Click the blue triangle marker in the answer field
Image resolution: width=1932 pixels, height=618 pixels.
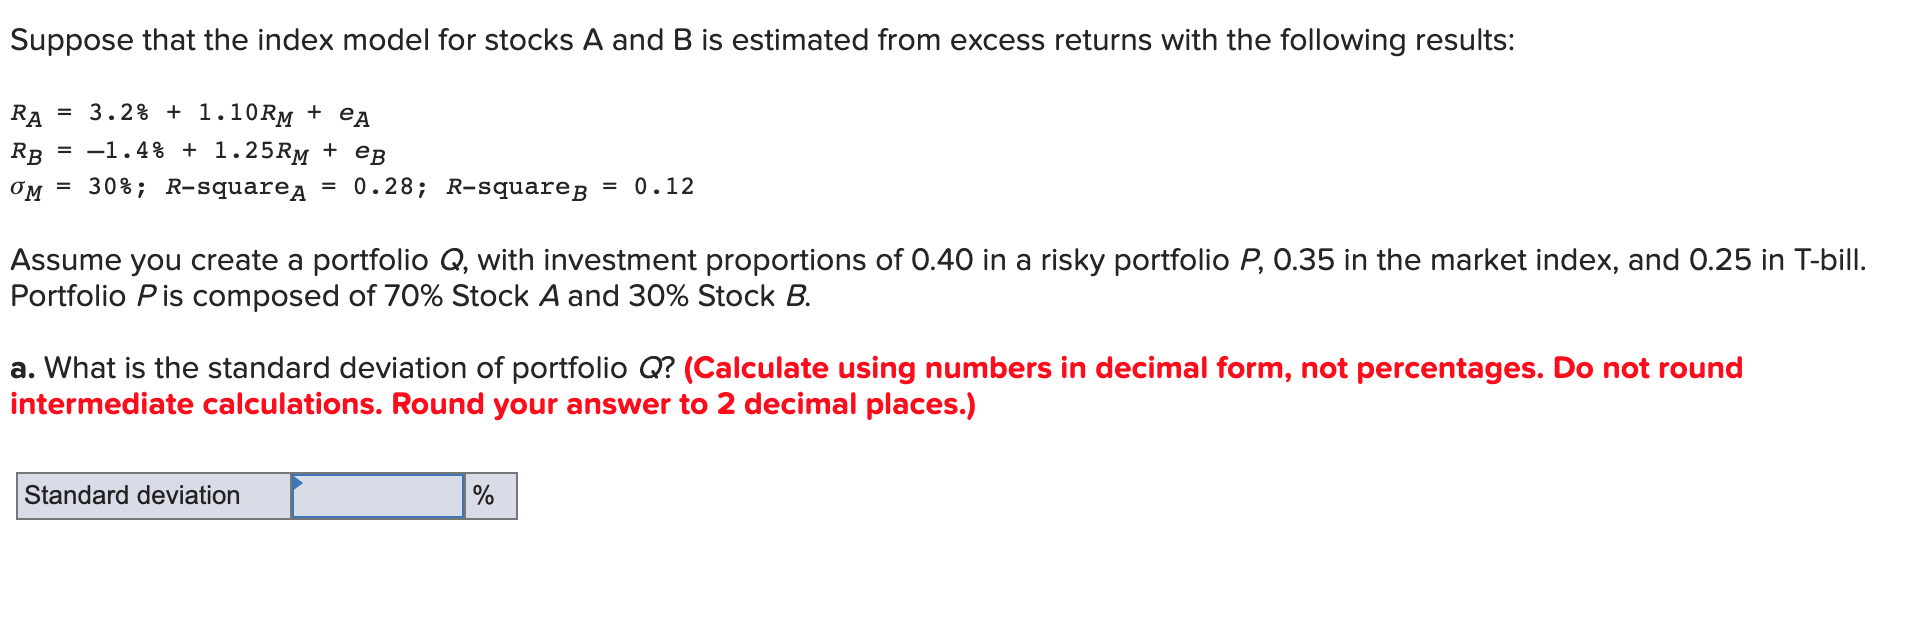pyautogui.click(x=298, y=484)
